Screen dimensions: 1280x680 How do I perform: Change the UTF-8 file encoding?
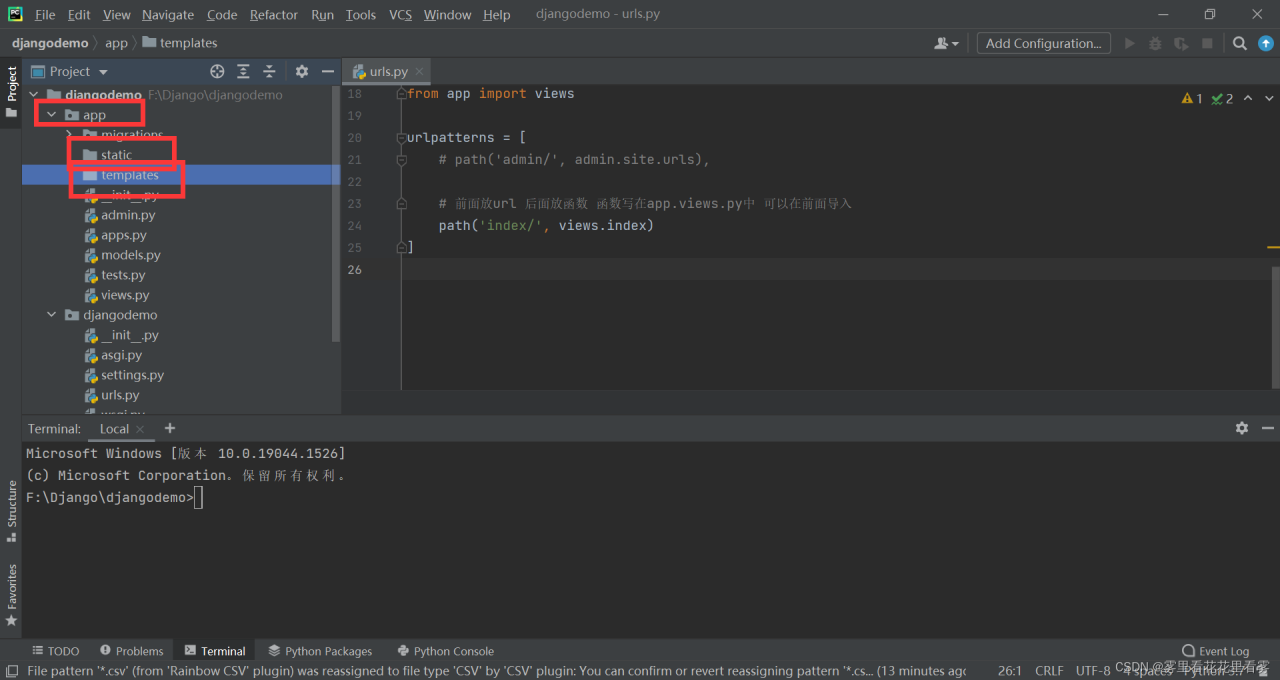coord(1093,671)
